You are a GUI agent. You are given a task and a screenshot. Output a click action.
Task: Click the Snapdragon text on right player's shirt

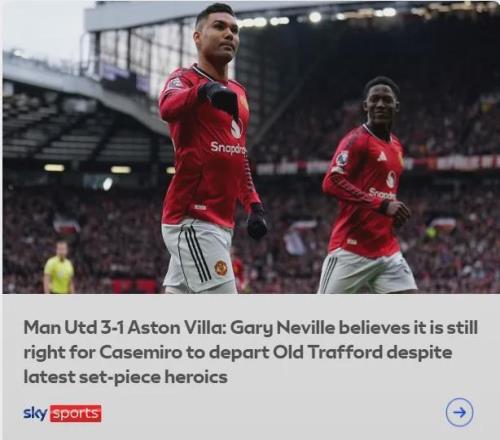point(382,194)
